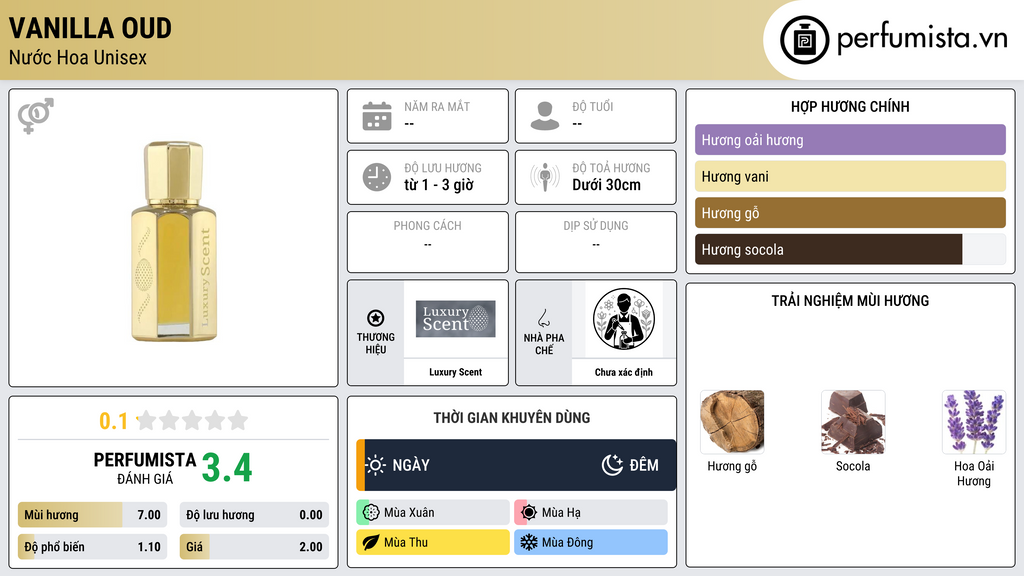Click the clock icon for Độ lưu hương
The height and width of the screenshot is (576, 1024).
tap(377, 177)
